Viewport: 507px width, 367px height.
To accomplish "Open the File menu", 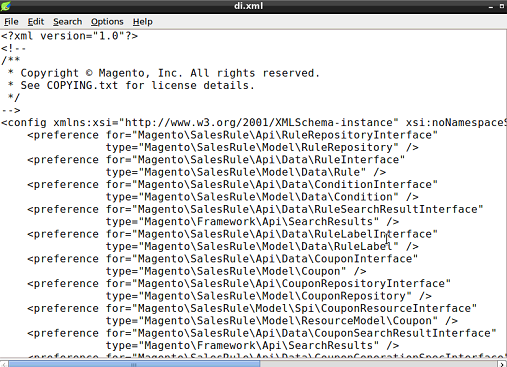I will tap(11, 22).
